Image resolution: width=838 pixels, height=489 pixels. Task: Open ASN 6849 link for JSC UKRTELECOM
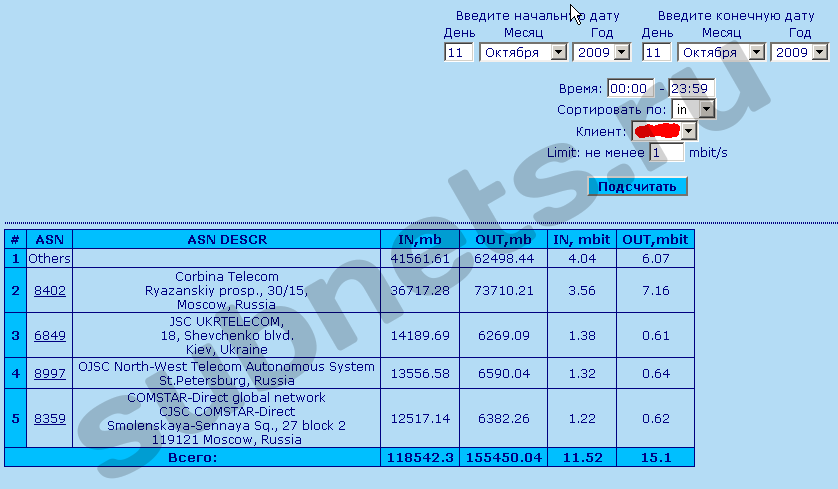(x=49, y=335)
